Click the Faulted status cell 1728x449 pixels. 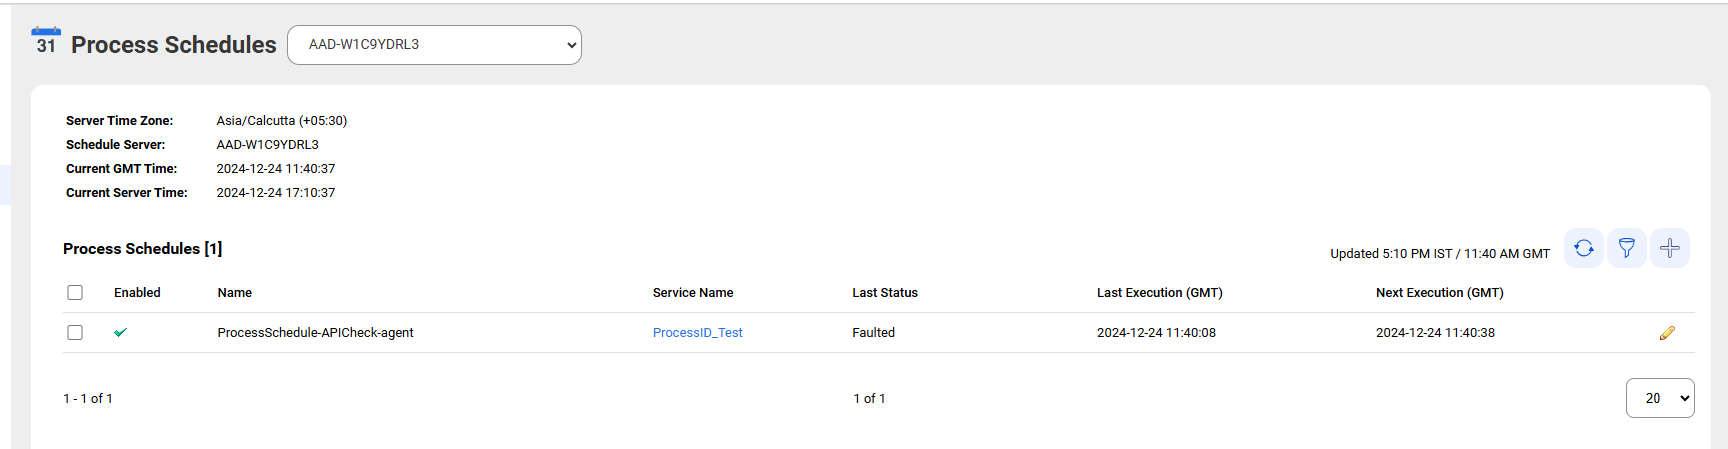click(x=874, y=333)
